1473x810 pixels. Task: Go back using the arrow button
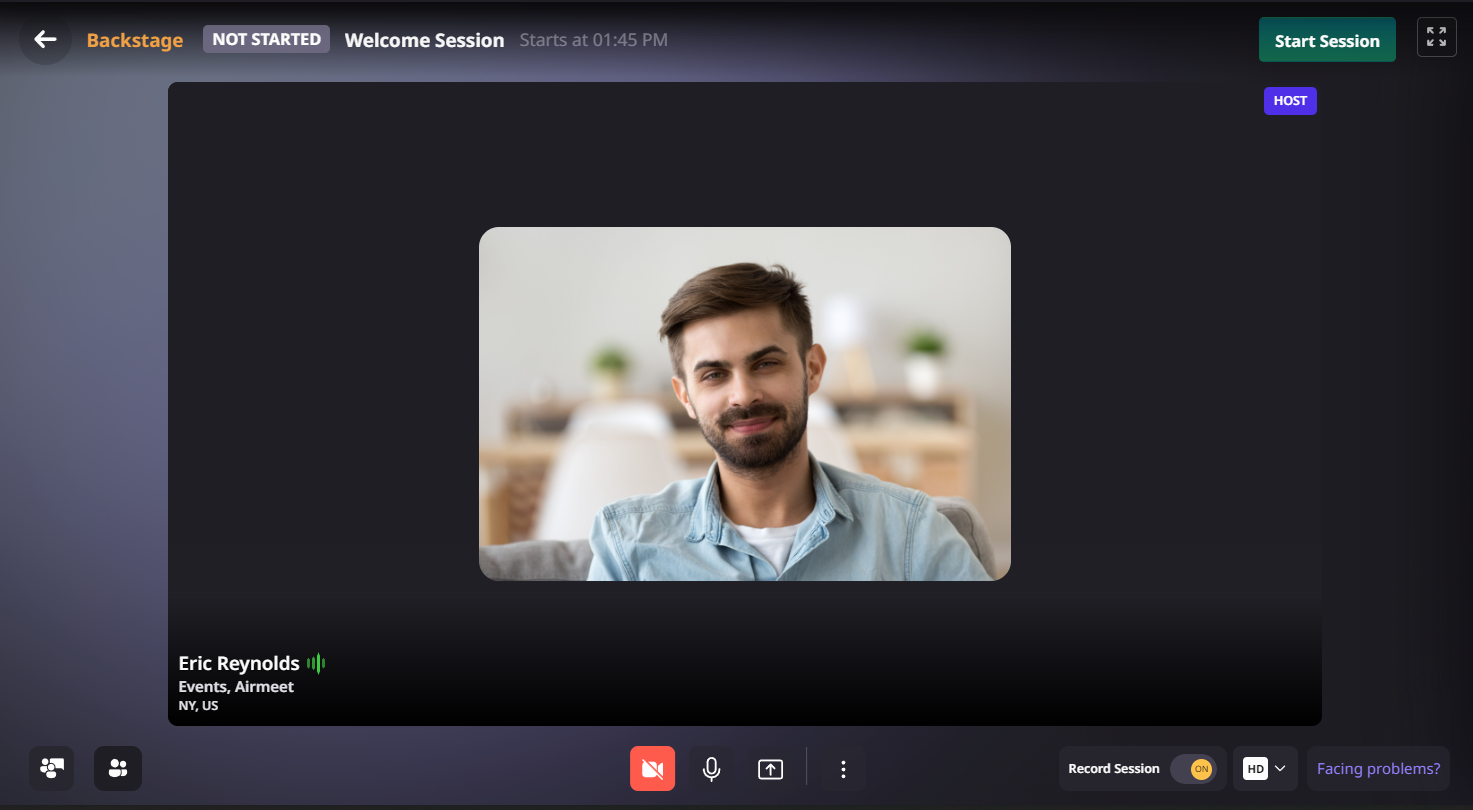click(45, 40)
